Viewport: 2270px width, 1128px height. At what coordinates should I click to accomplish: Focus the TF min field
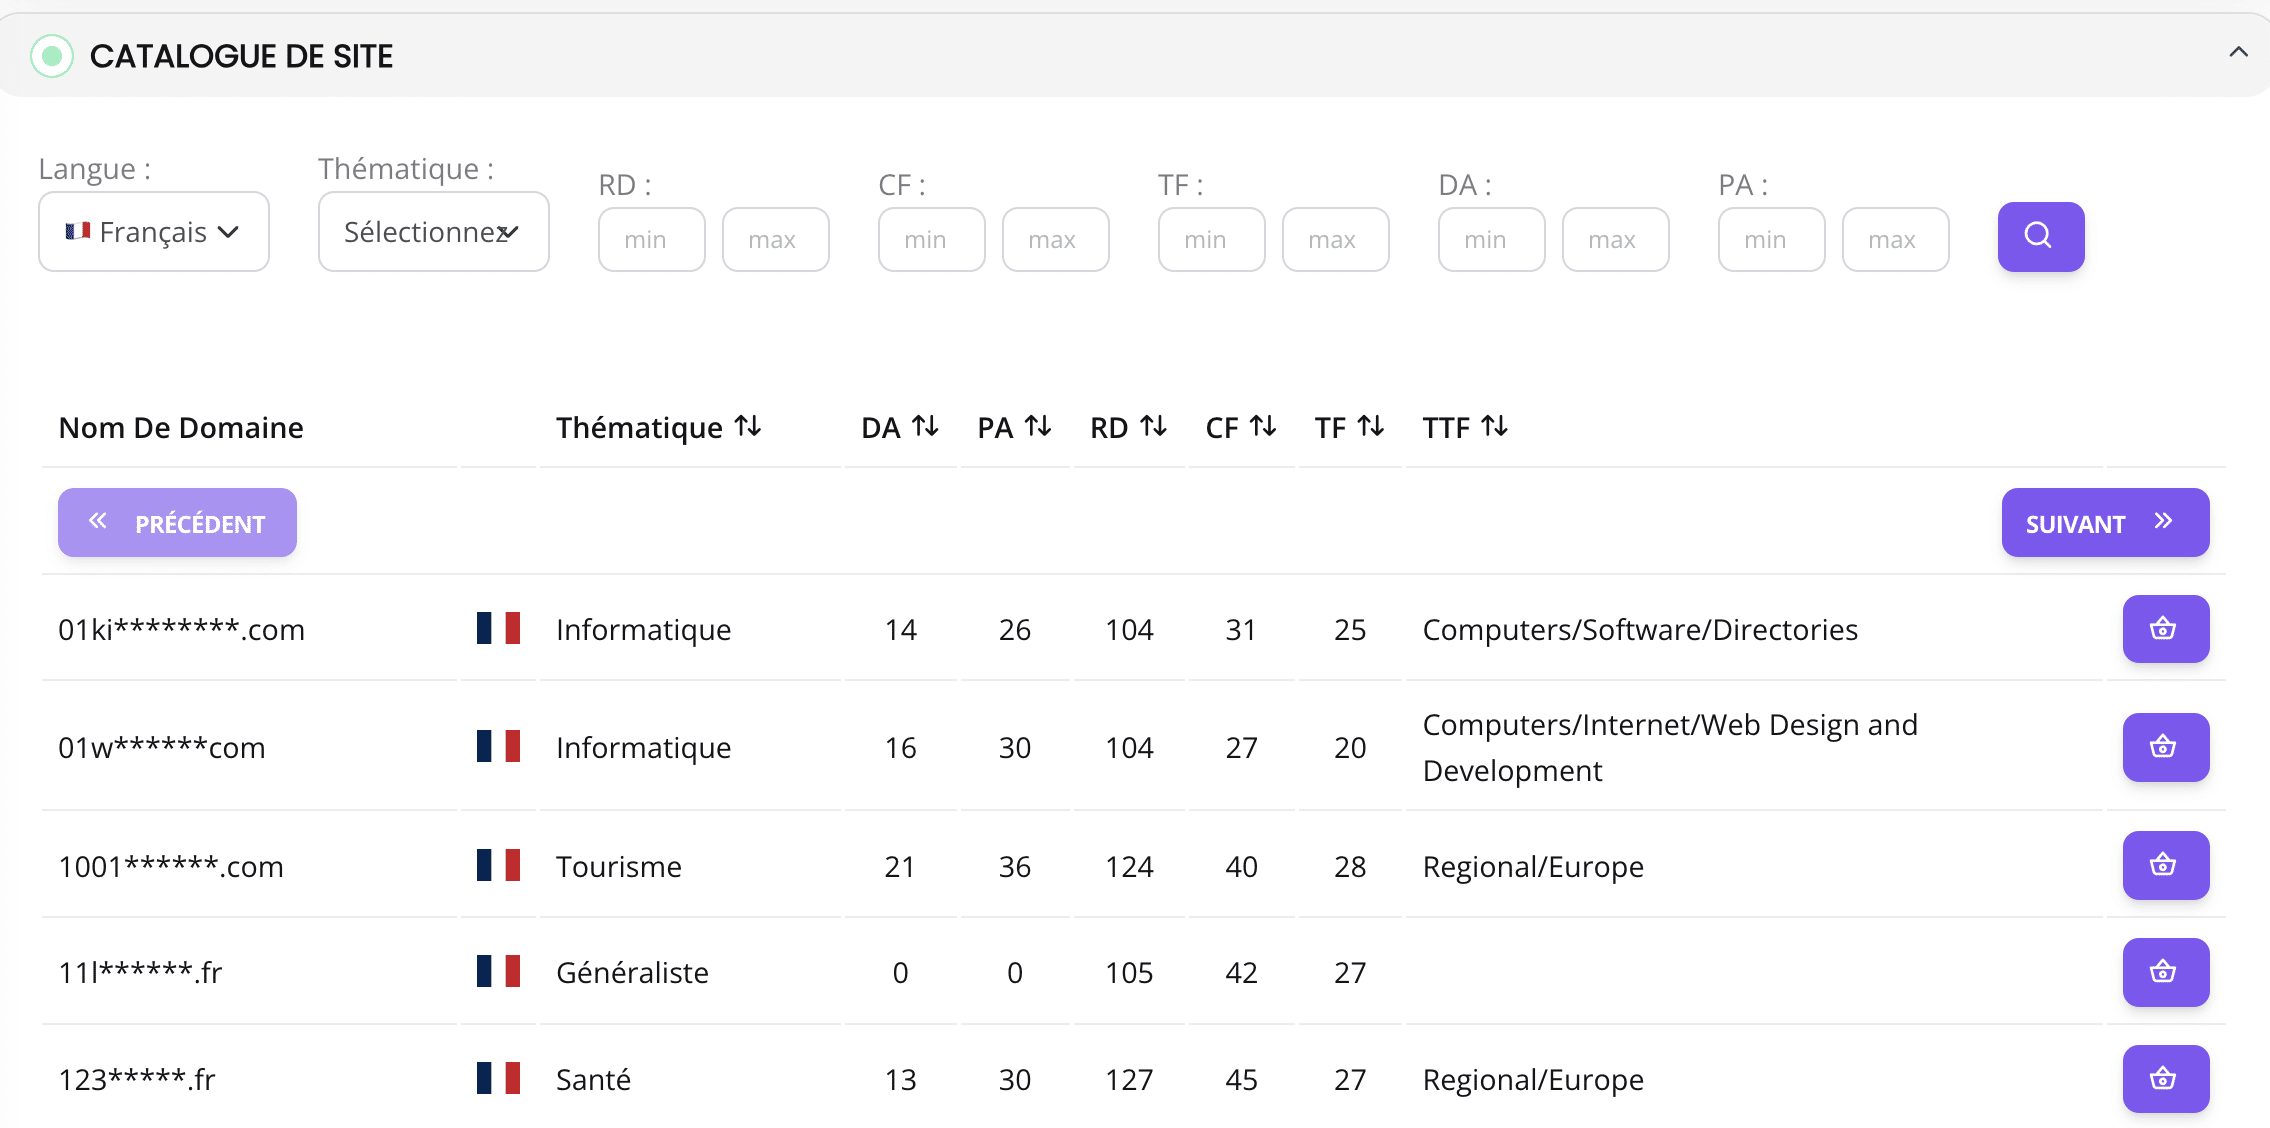click(1212, 240)
